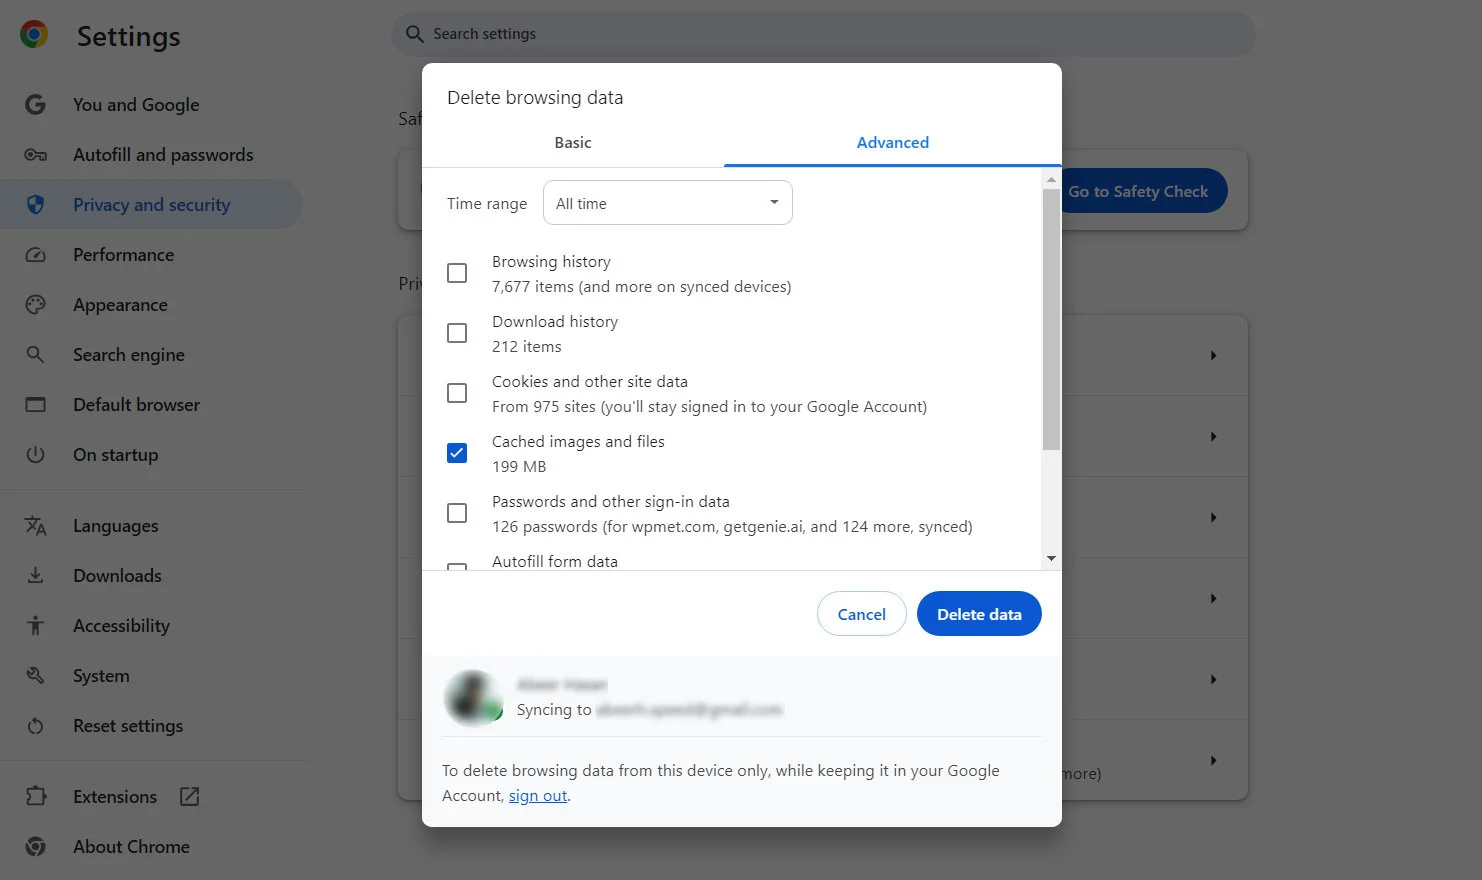
Task: Click the Privacy and security shield icon
Action: pyautogui.click(x=36, y=205)
